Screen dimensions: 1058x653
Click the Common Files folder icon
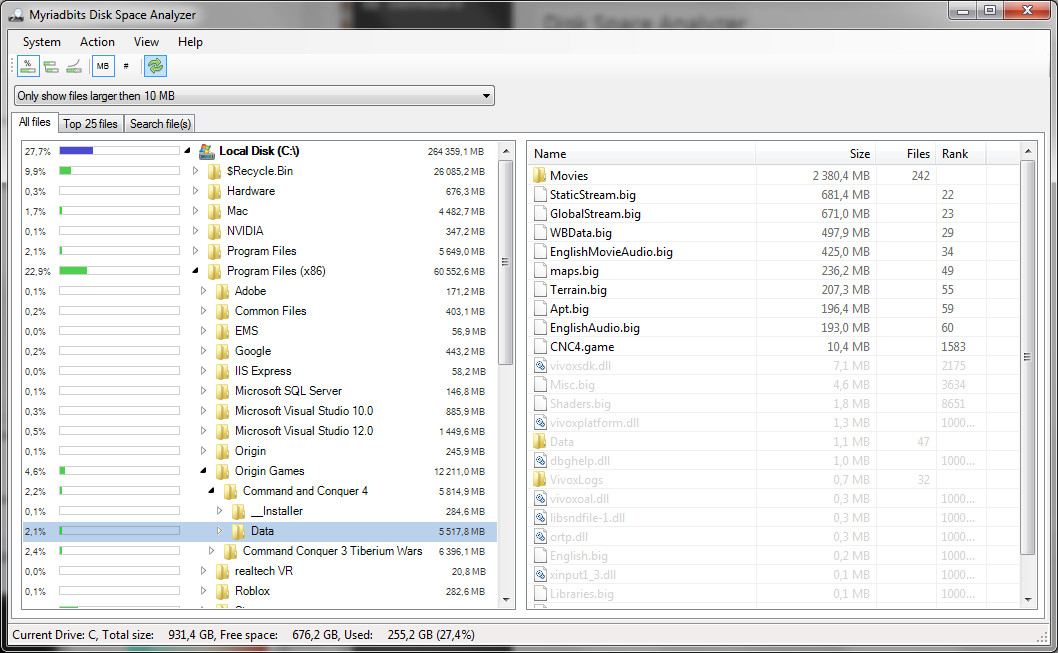(223, 311)
